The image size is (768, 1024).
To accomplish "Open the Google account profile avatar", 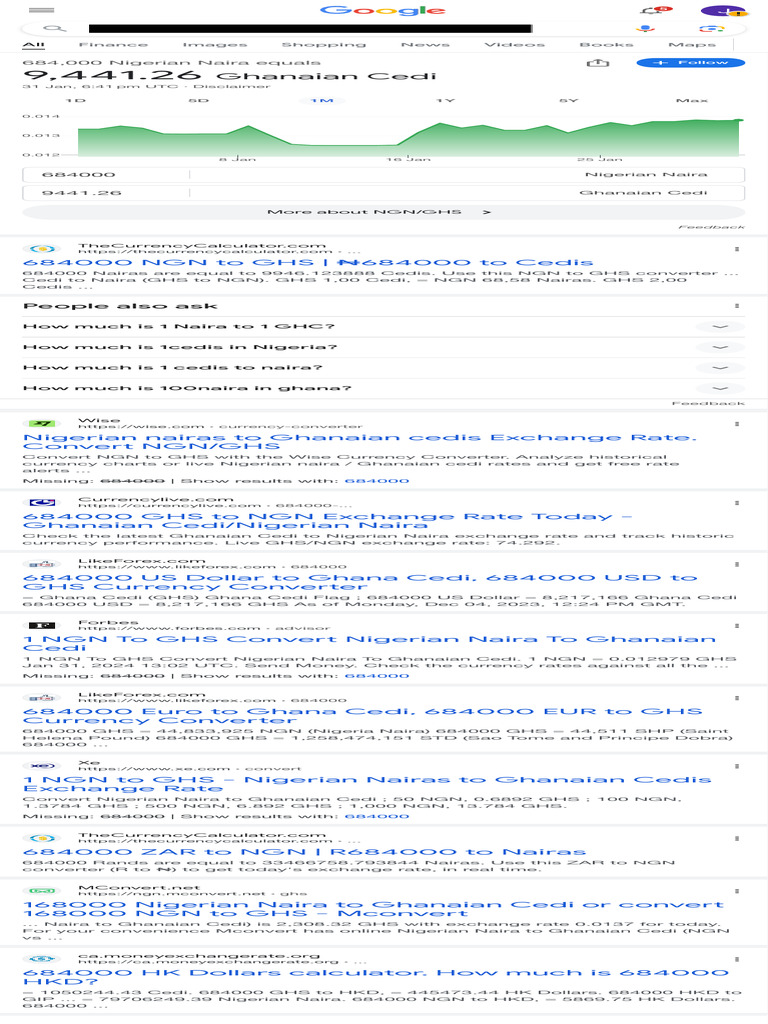I will pos(722,11).
